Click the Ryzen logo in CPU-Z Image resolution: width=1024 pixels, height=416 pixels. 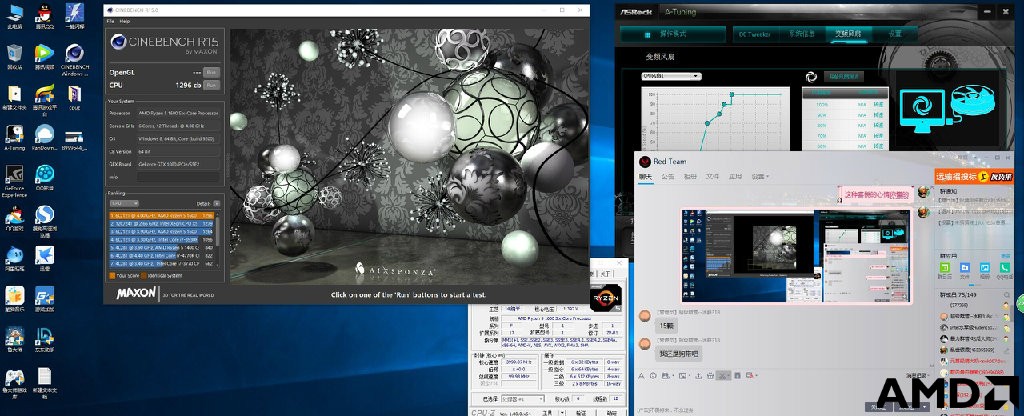(604, 298)
